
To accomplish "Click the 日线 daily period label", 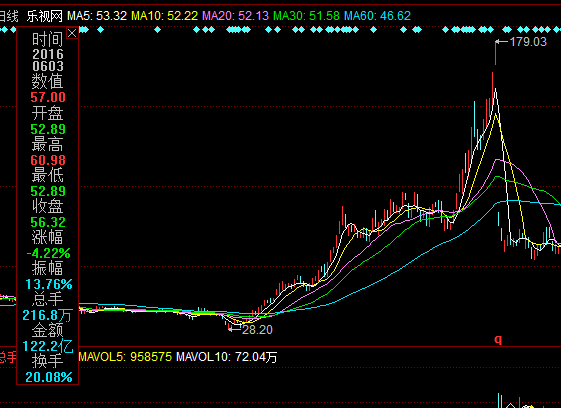I will point(9,16).
